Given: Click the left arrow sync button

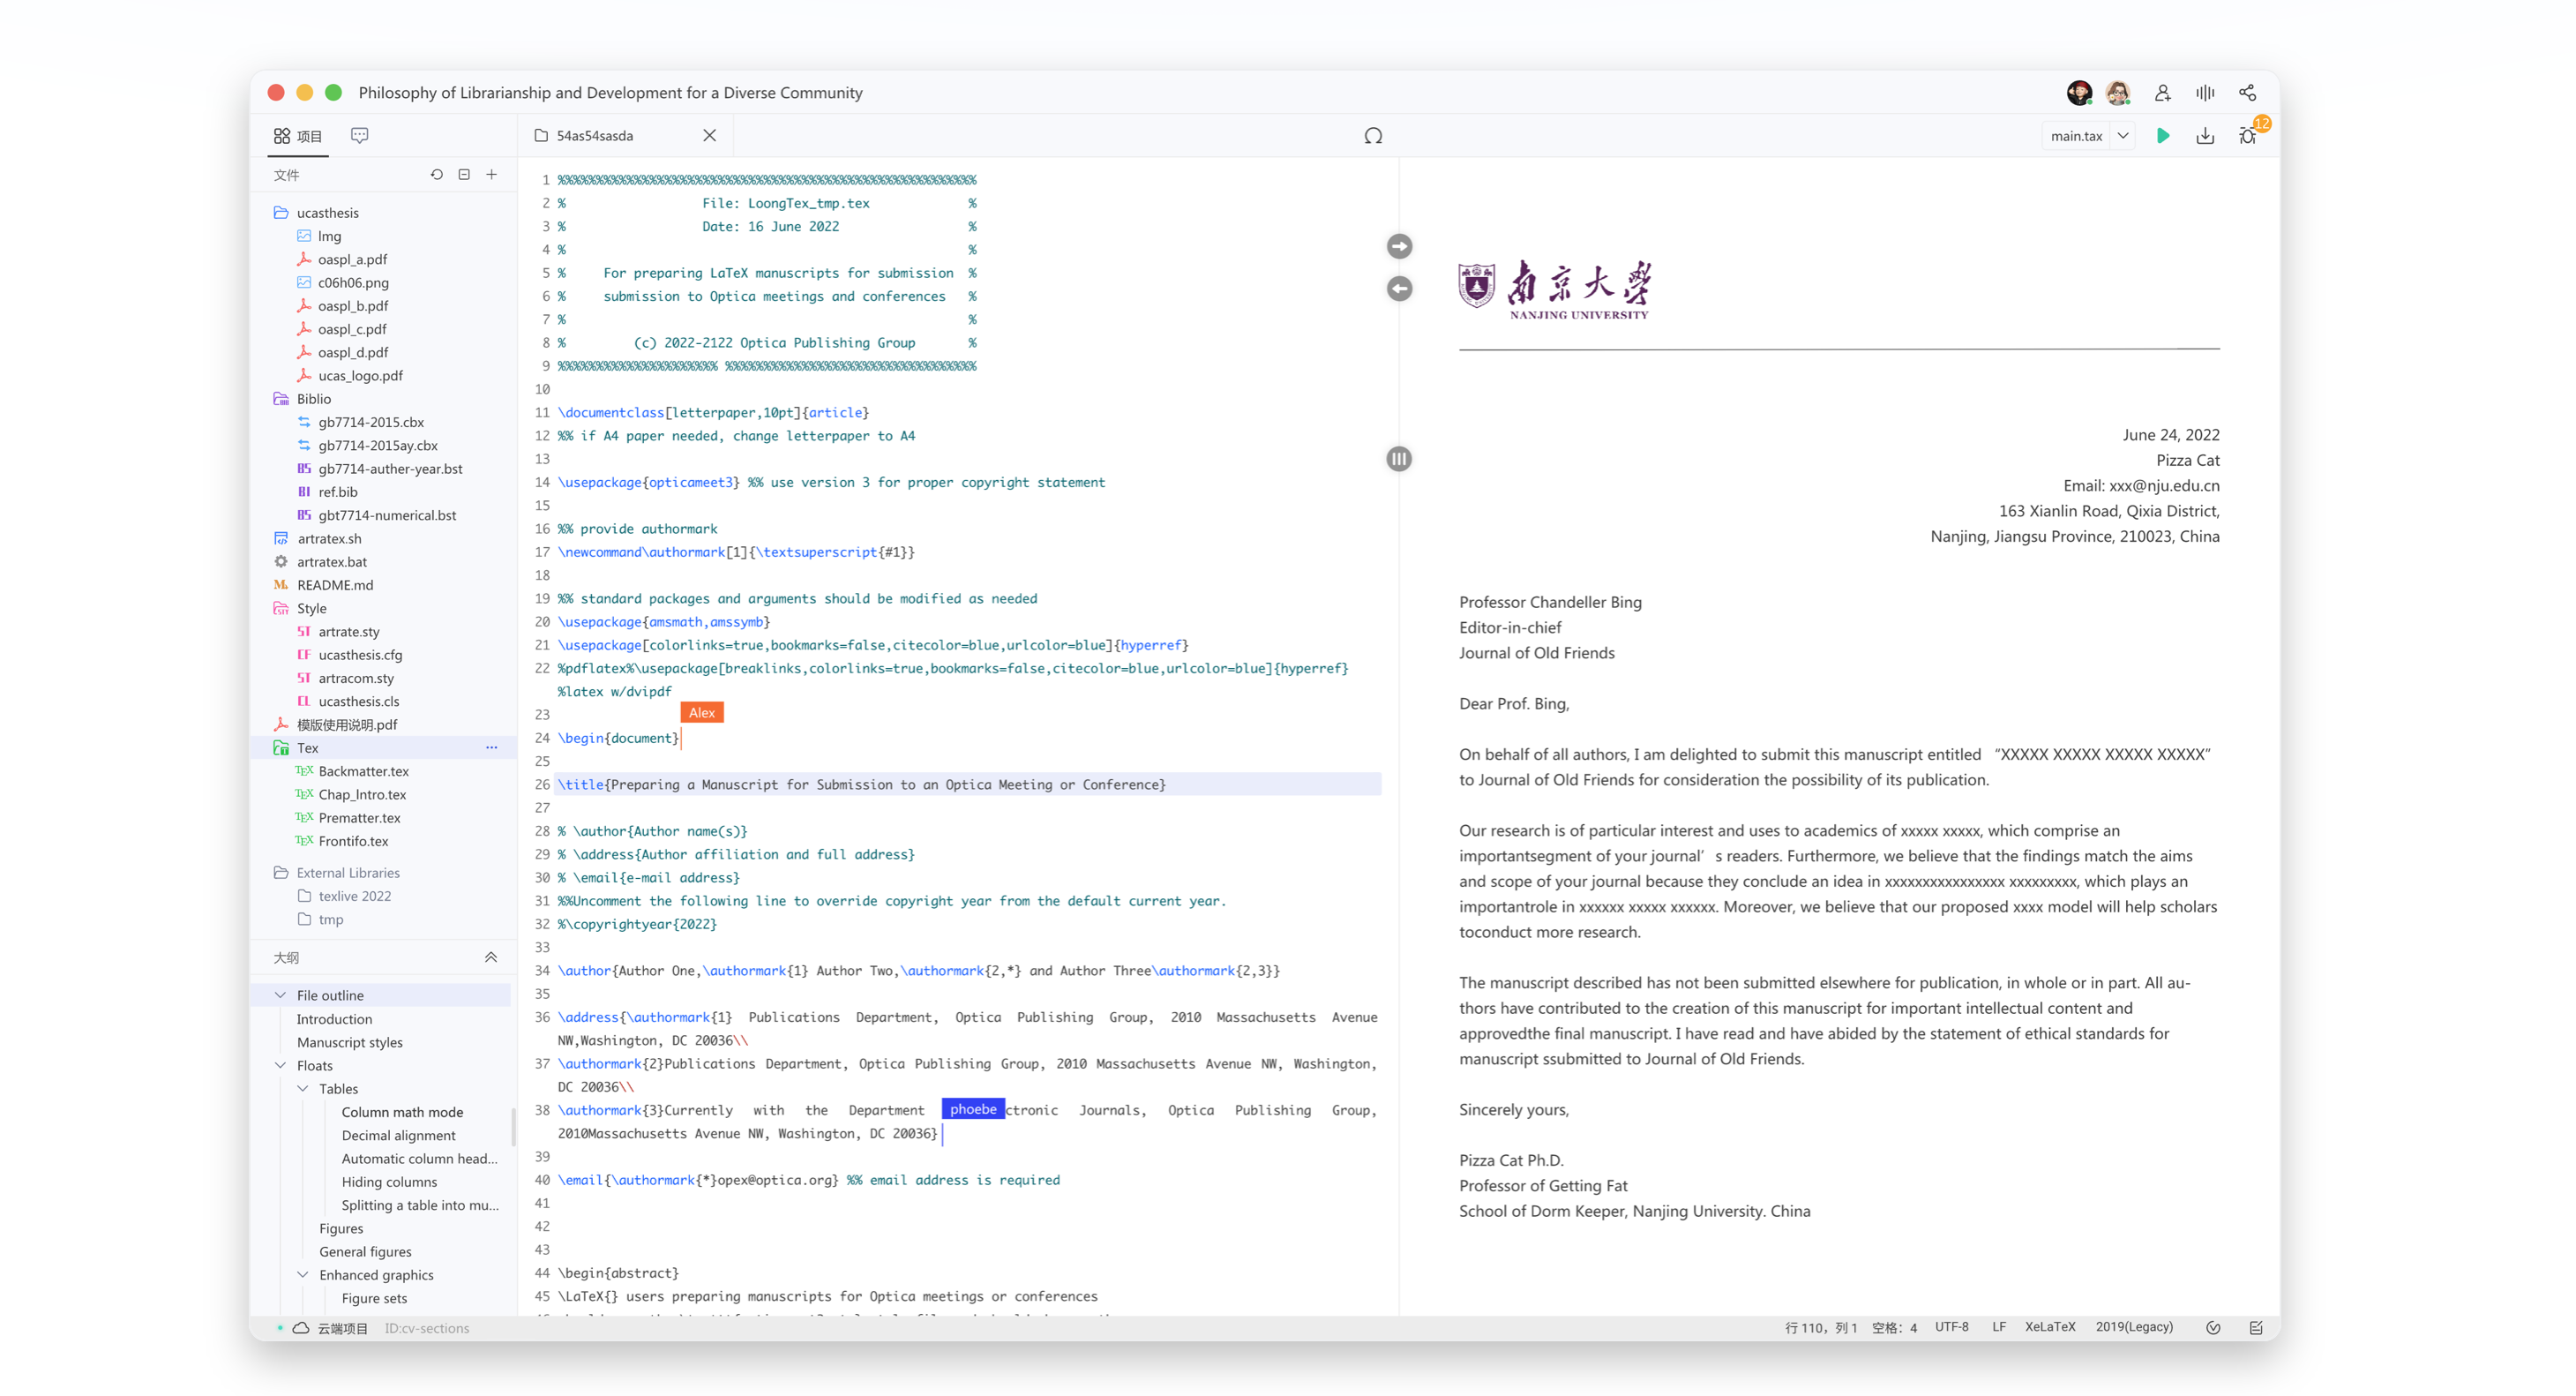Looking at the screenshot, I should coord(1399,289).
